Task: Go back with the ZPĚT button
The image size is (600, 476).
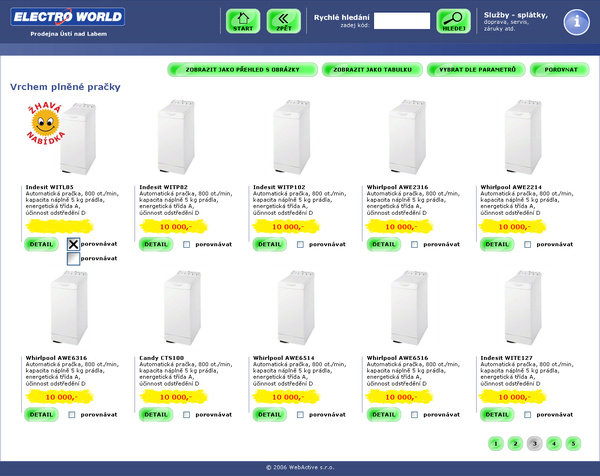Action: coord(284,21)
